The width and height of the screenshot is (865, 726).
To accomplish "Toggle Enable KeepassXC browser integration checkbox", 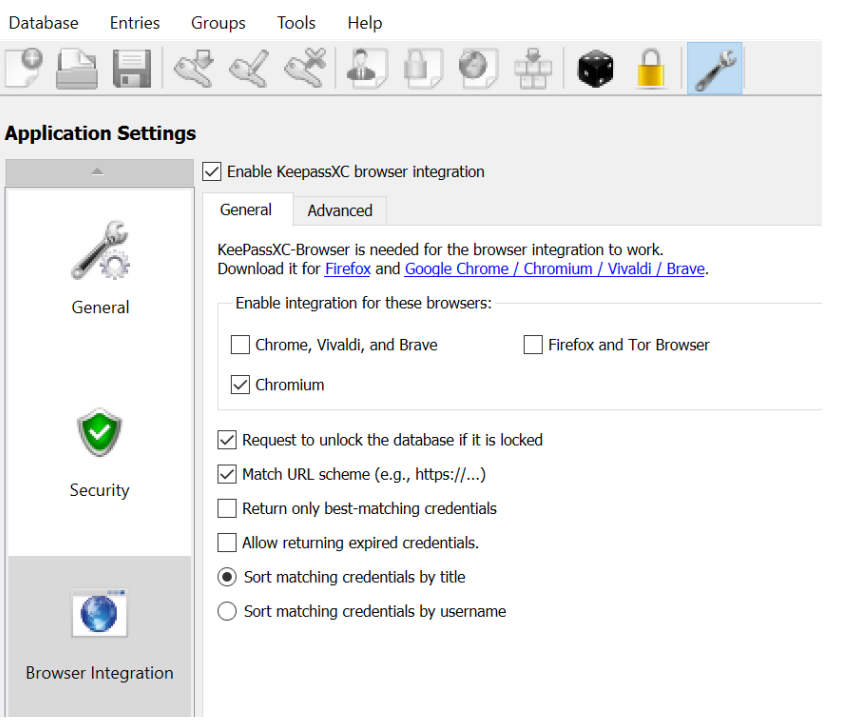I will pyautogui.click(x=211, y=172).
